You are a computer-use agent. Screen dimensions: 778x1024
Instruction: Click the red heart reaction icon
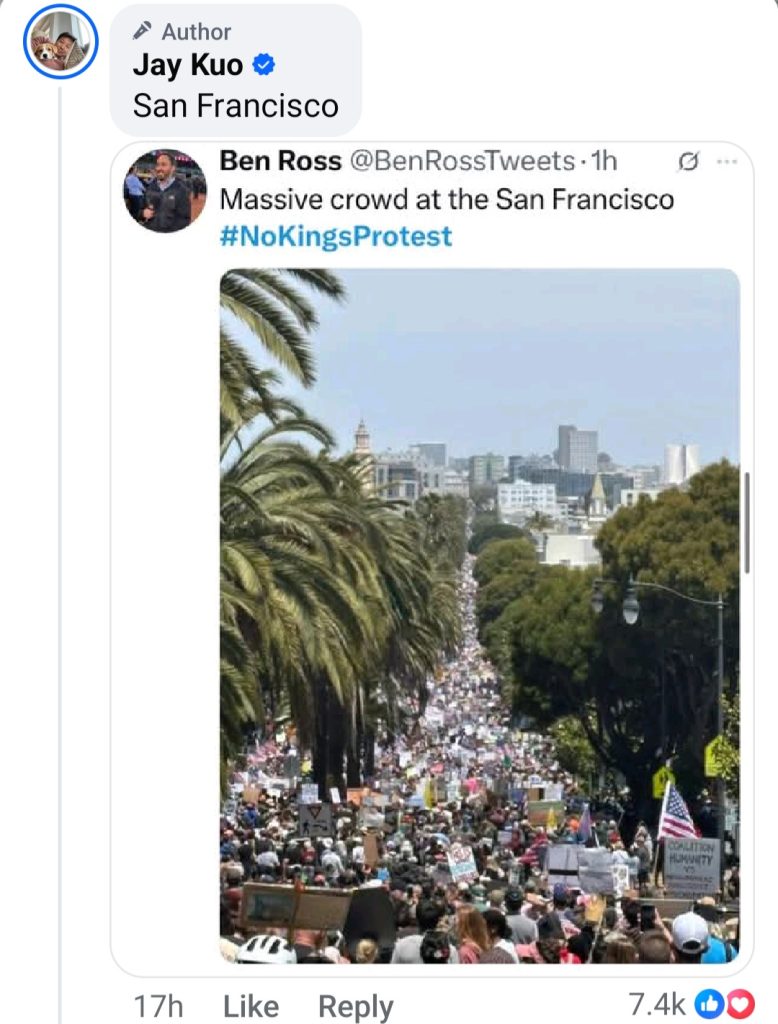pos(740,1003)
